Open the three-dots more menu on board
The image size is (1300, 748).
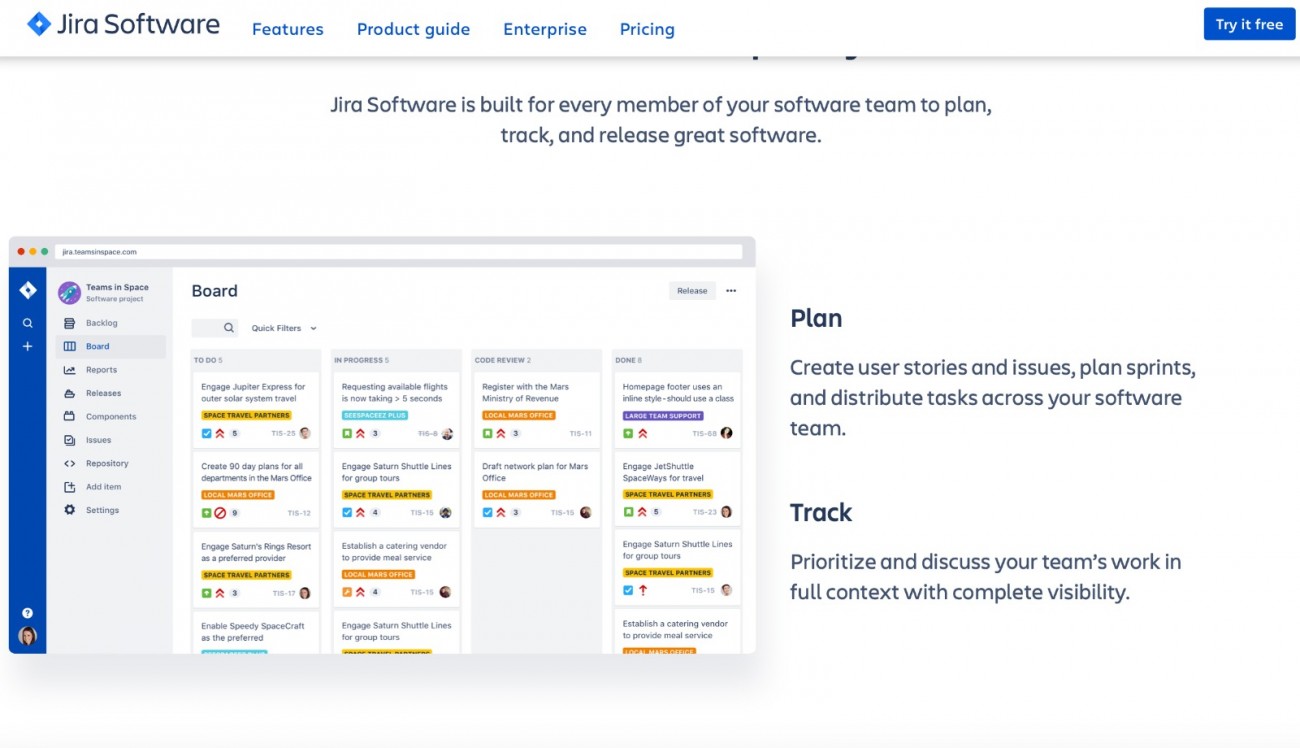pos(731,291)
